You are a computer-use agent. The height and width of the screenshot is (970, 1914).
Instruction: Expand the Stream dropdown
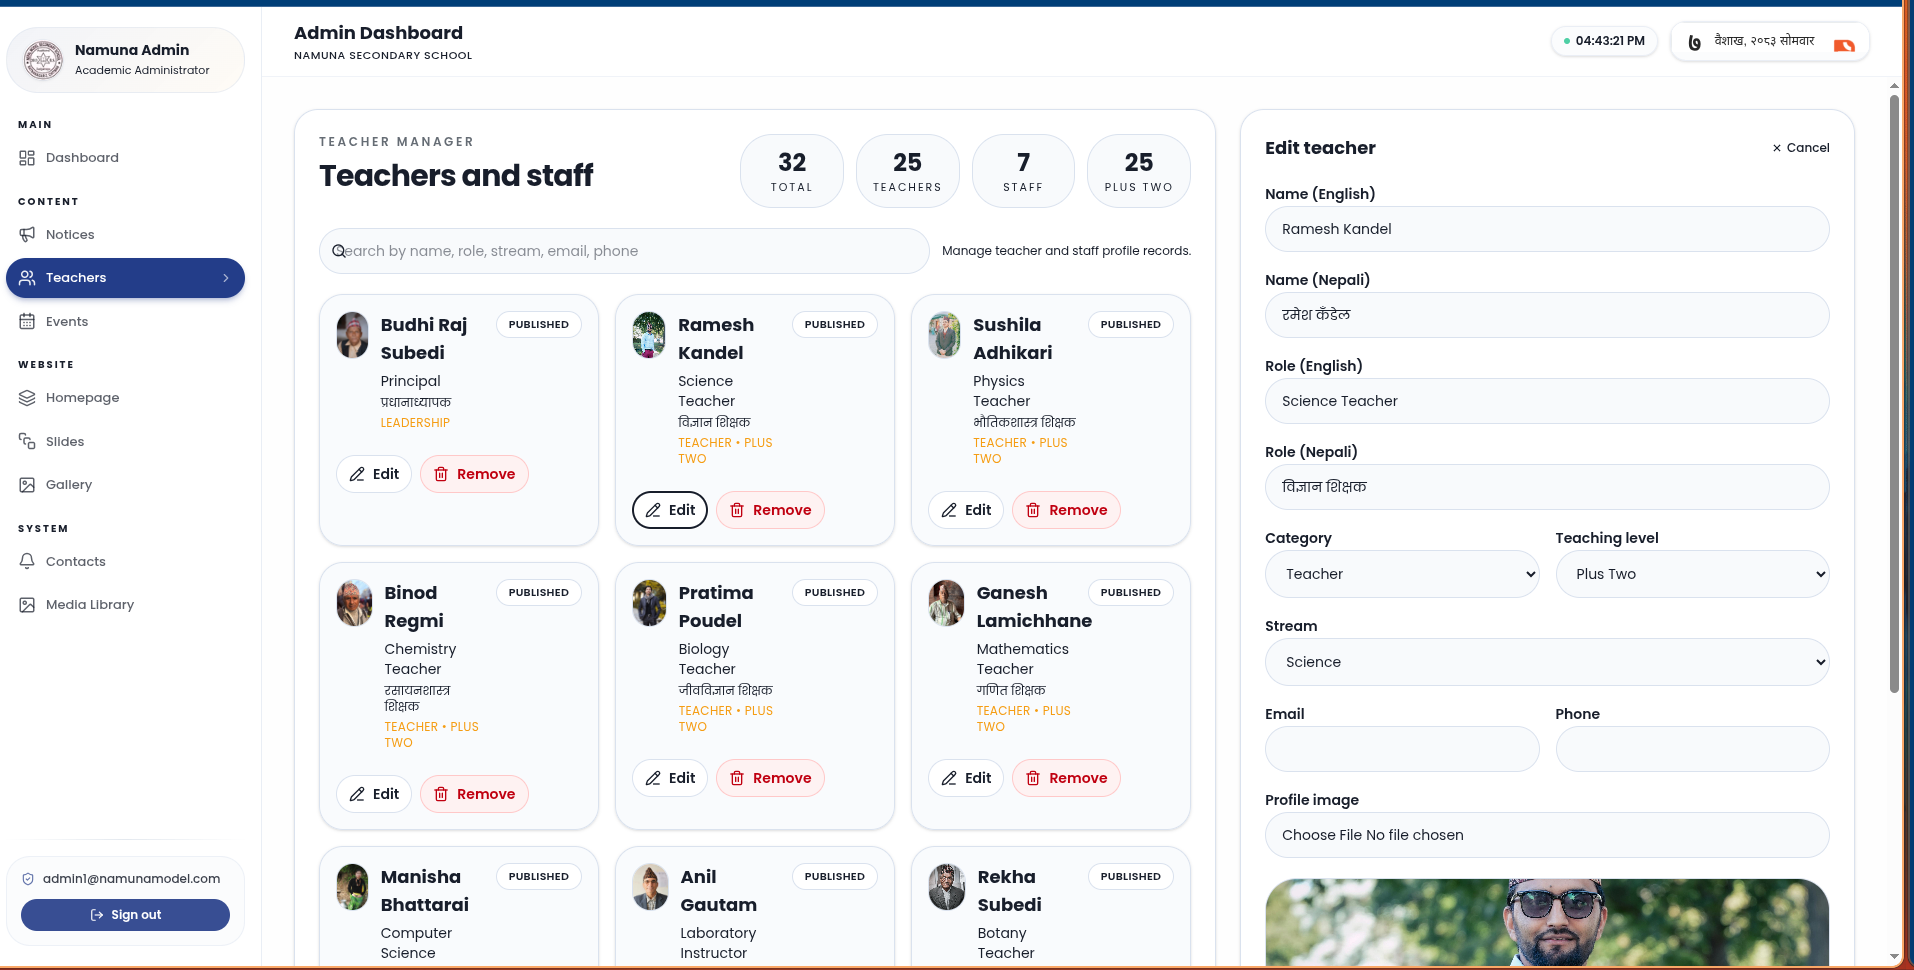click(x=1546, y=662)
